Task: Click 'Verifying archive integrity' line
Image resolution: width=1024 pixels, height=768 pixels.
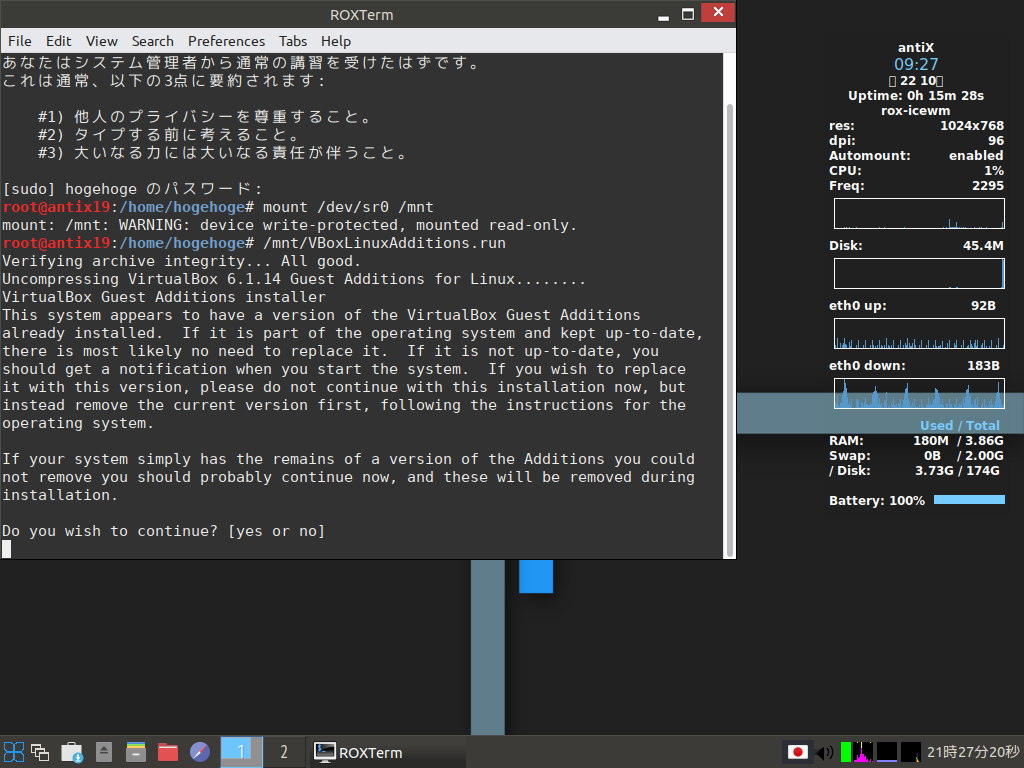Action: point(182,261)
